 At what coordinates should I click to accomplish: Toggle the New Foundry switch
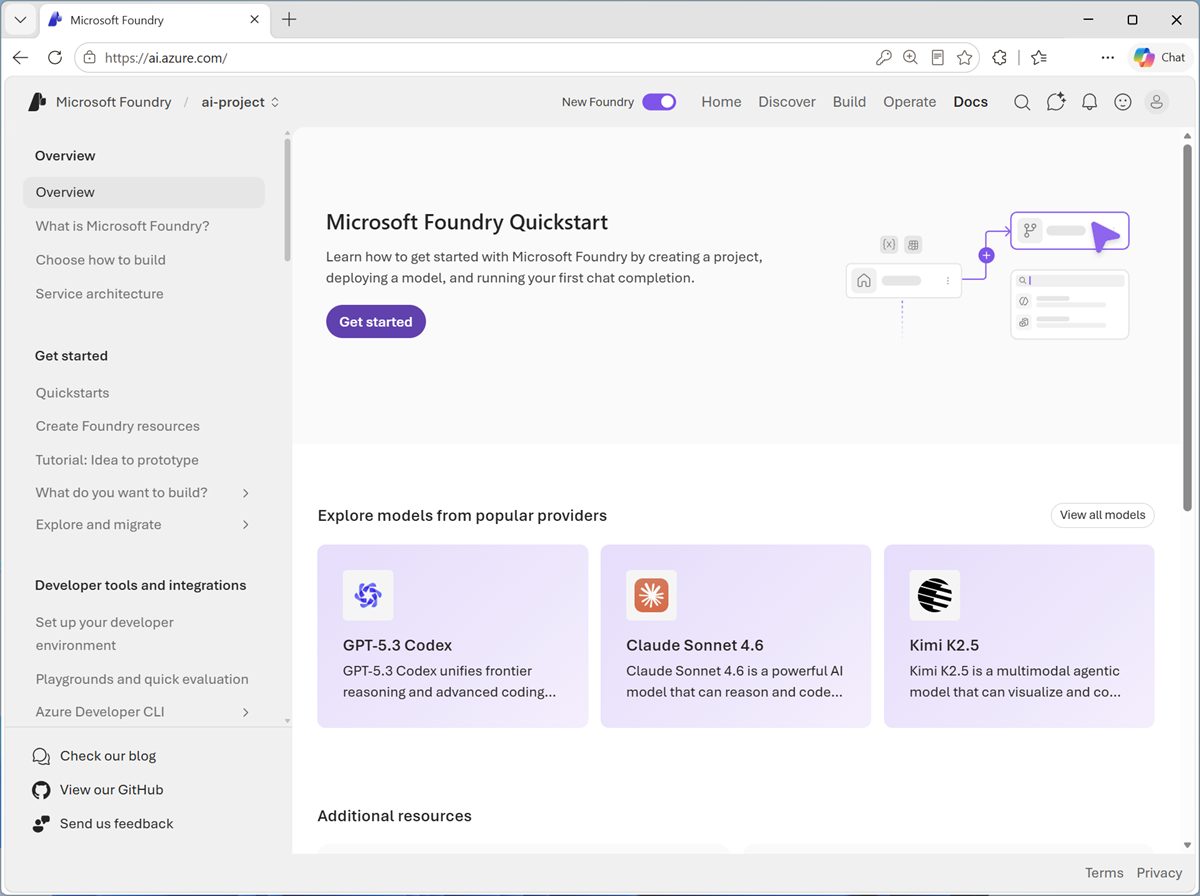[659, 102]
